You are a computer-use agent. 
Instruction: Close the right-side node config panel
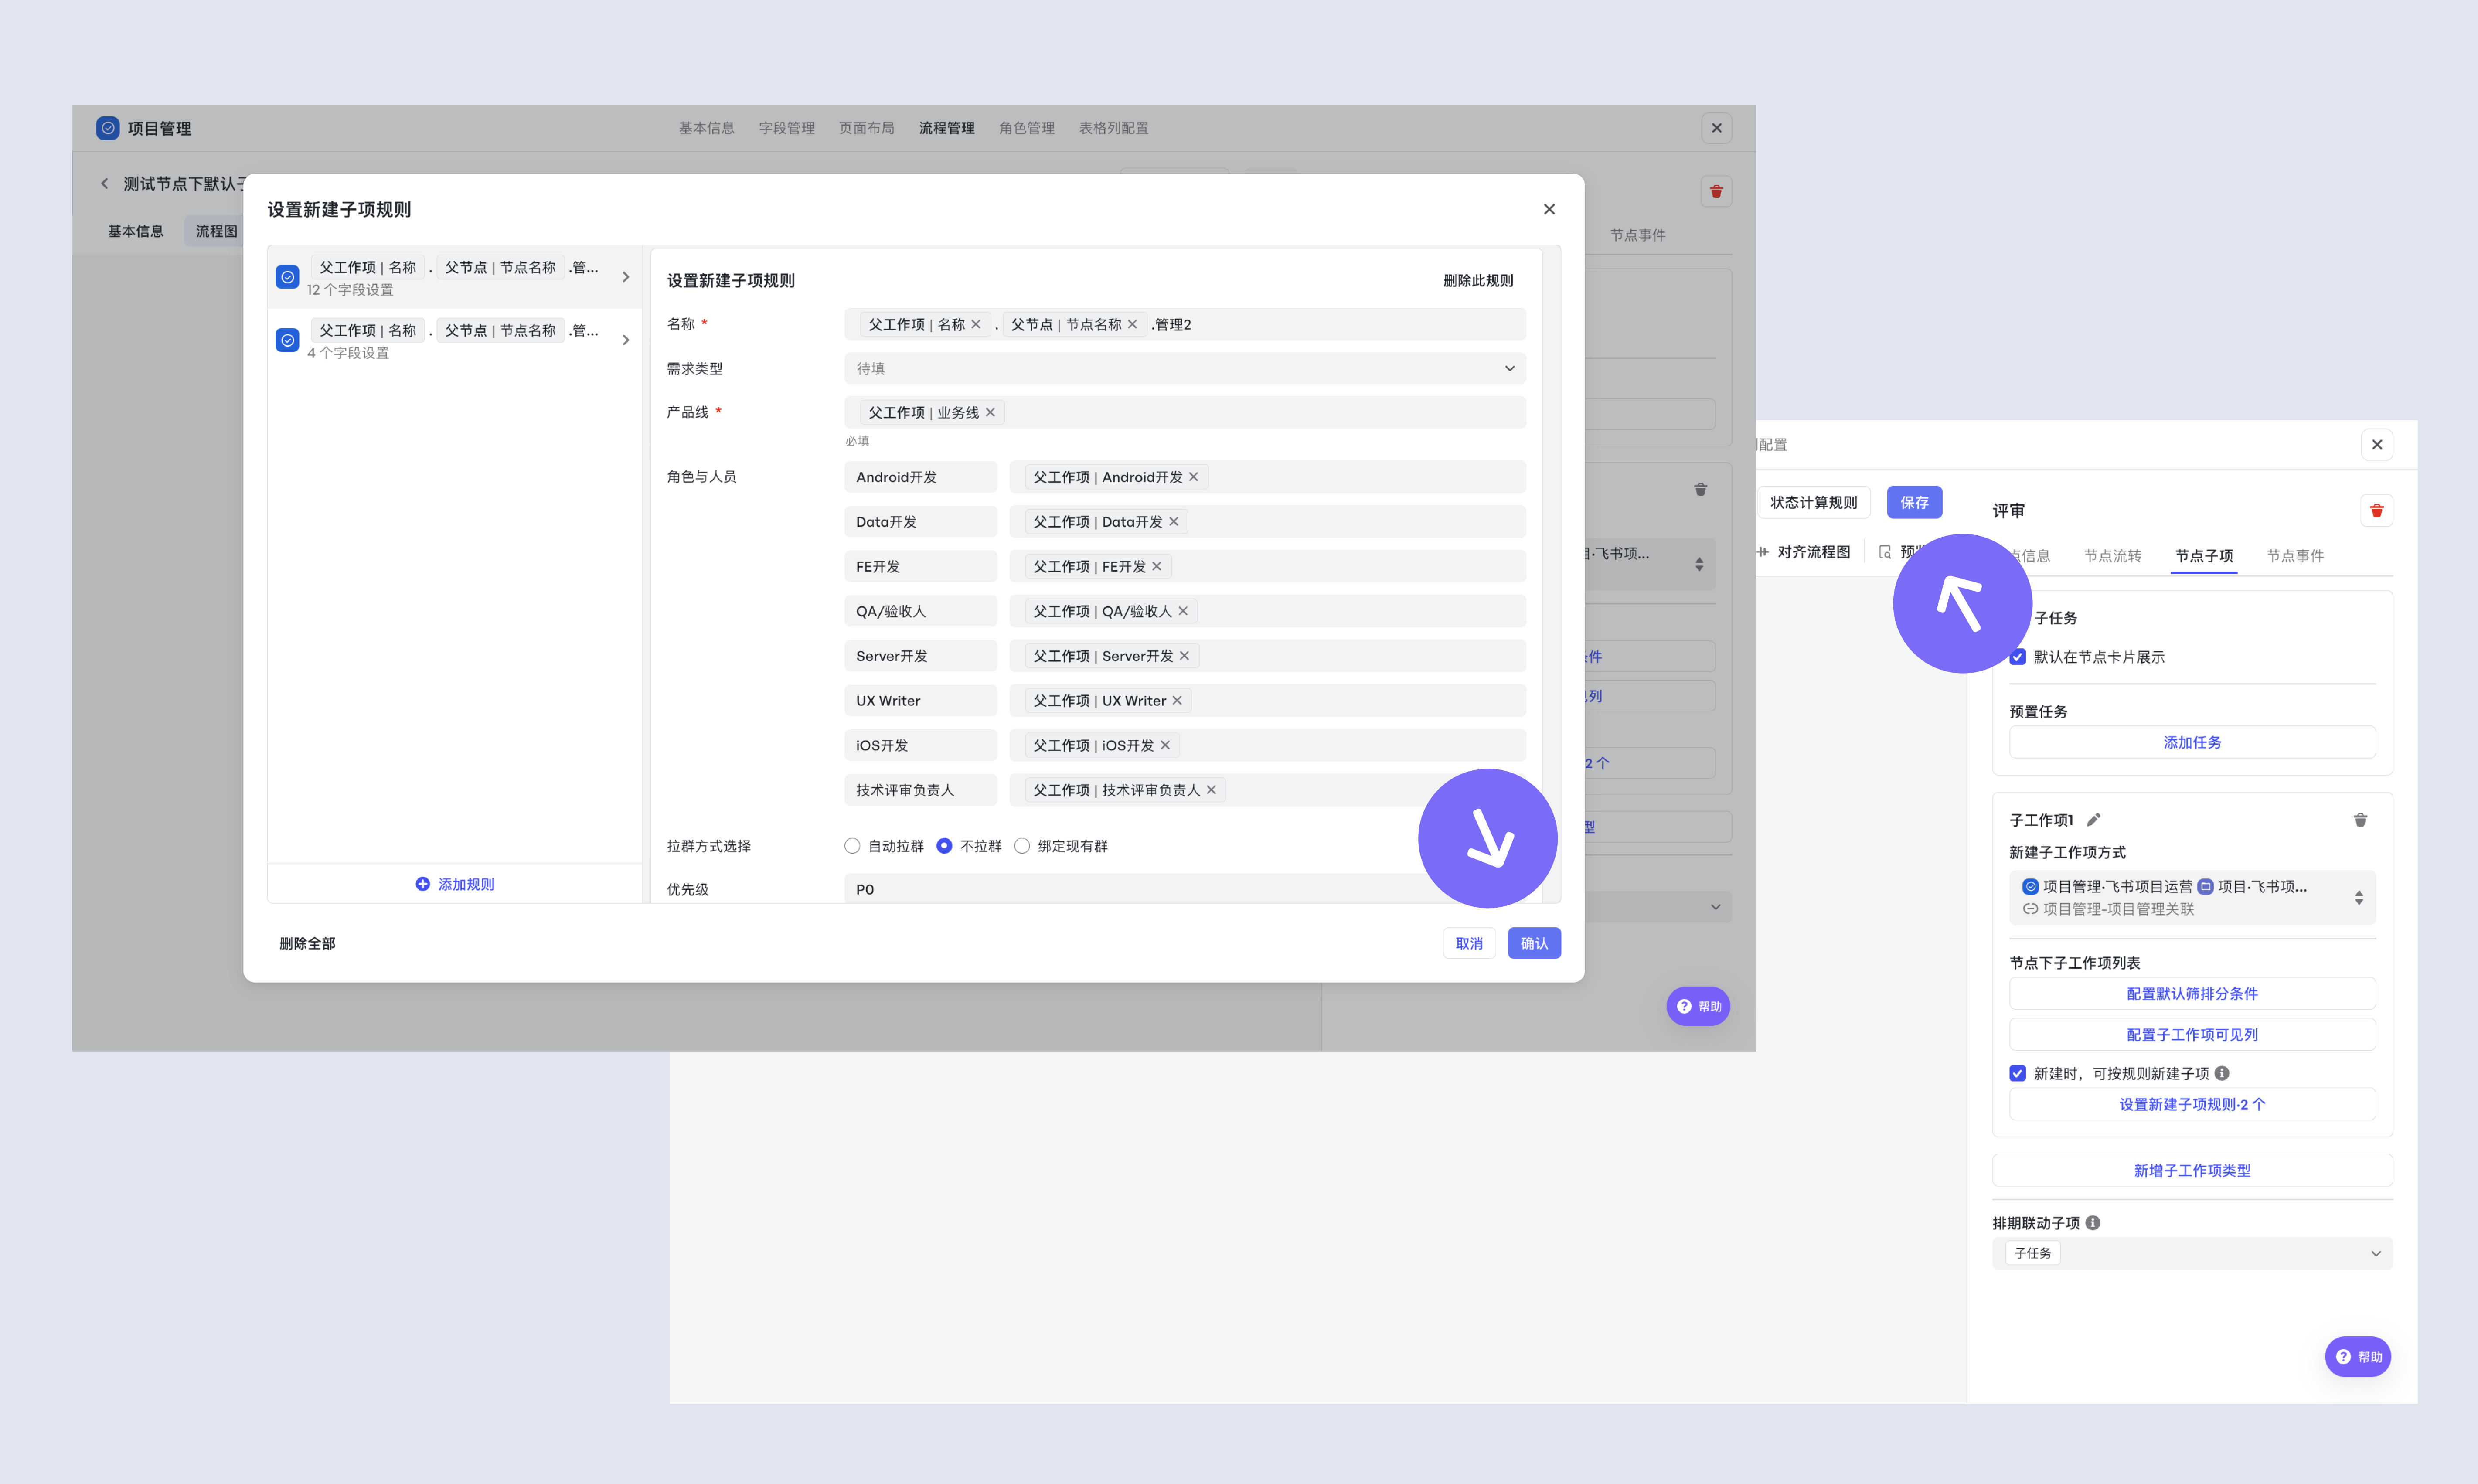[2377, 445]
